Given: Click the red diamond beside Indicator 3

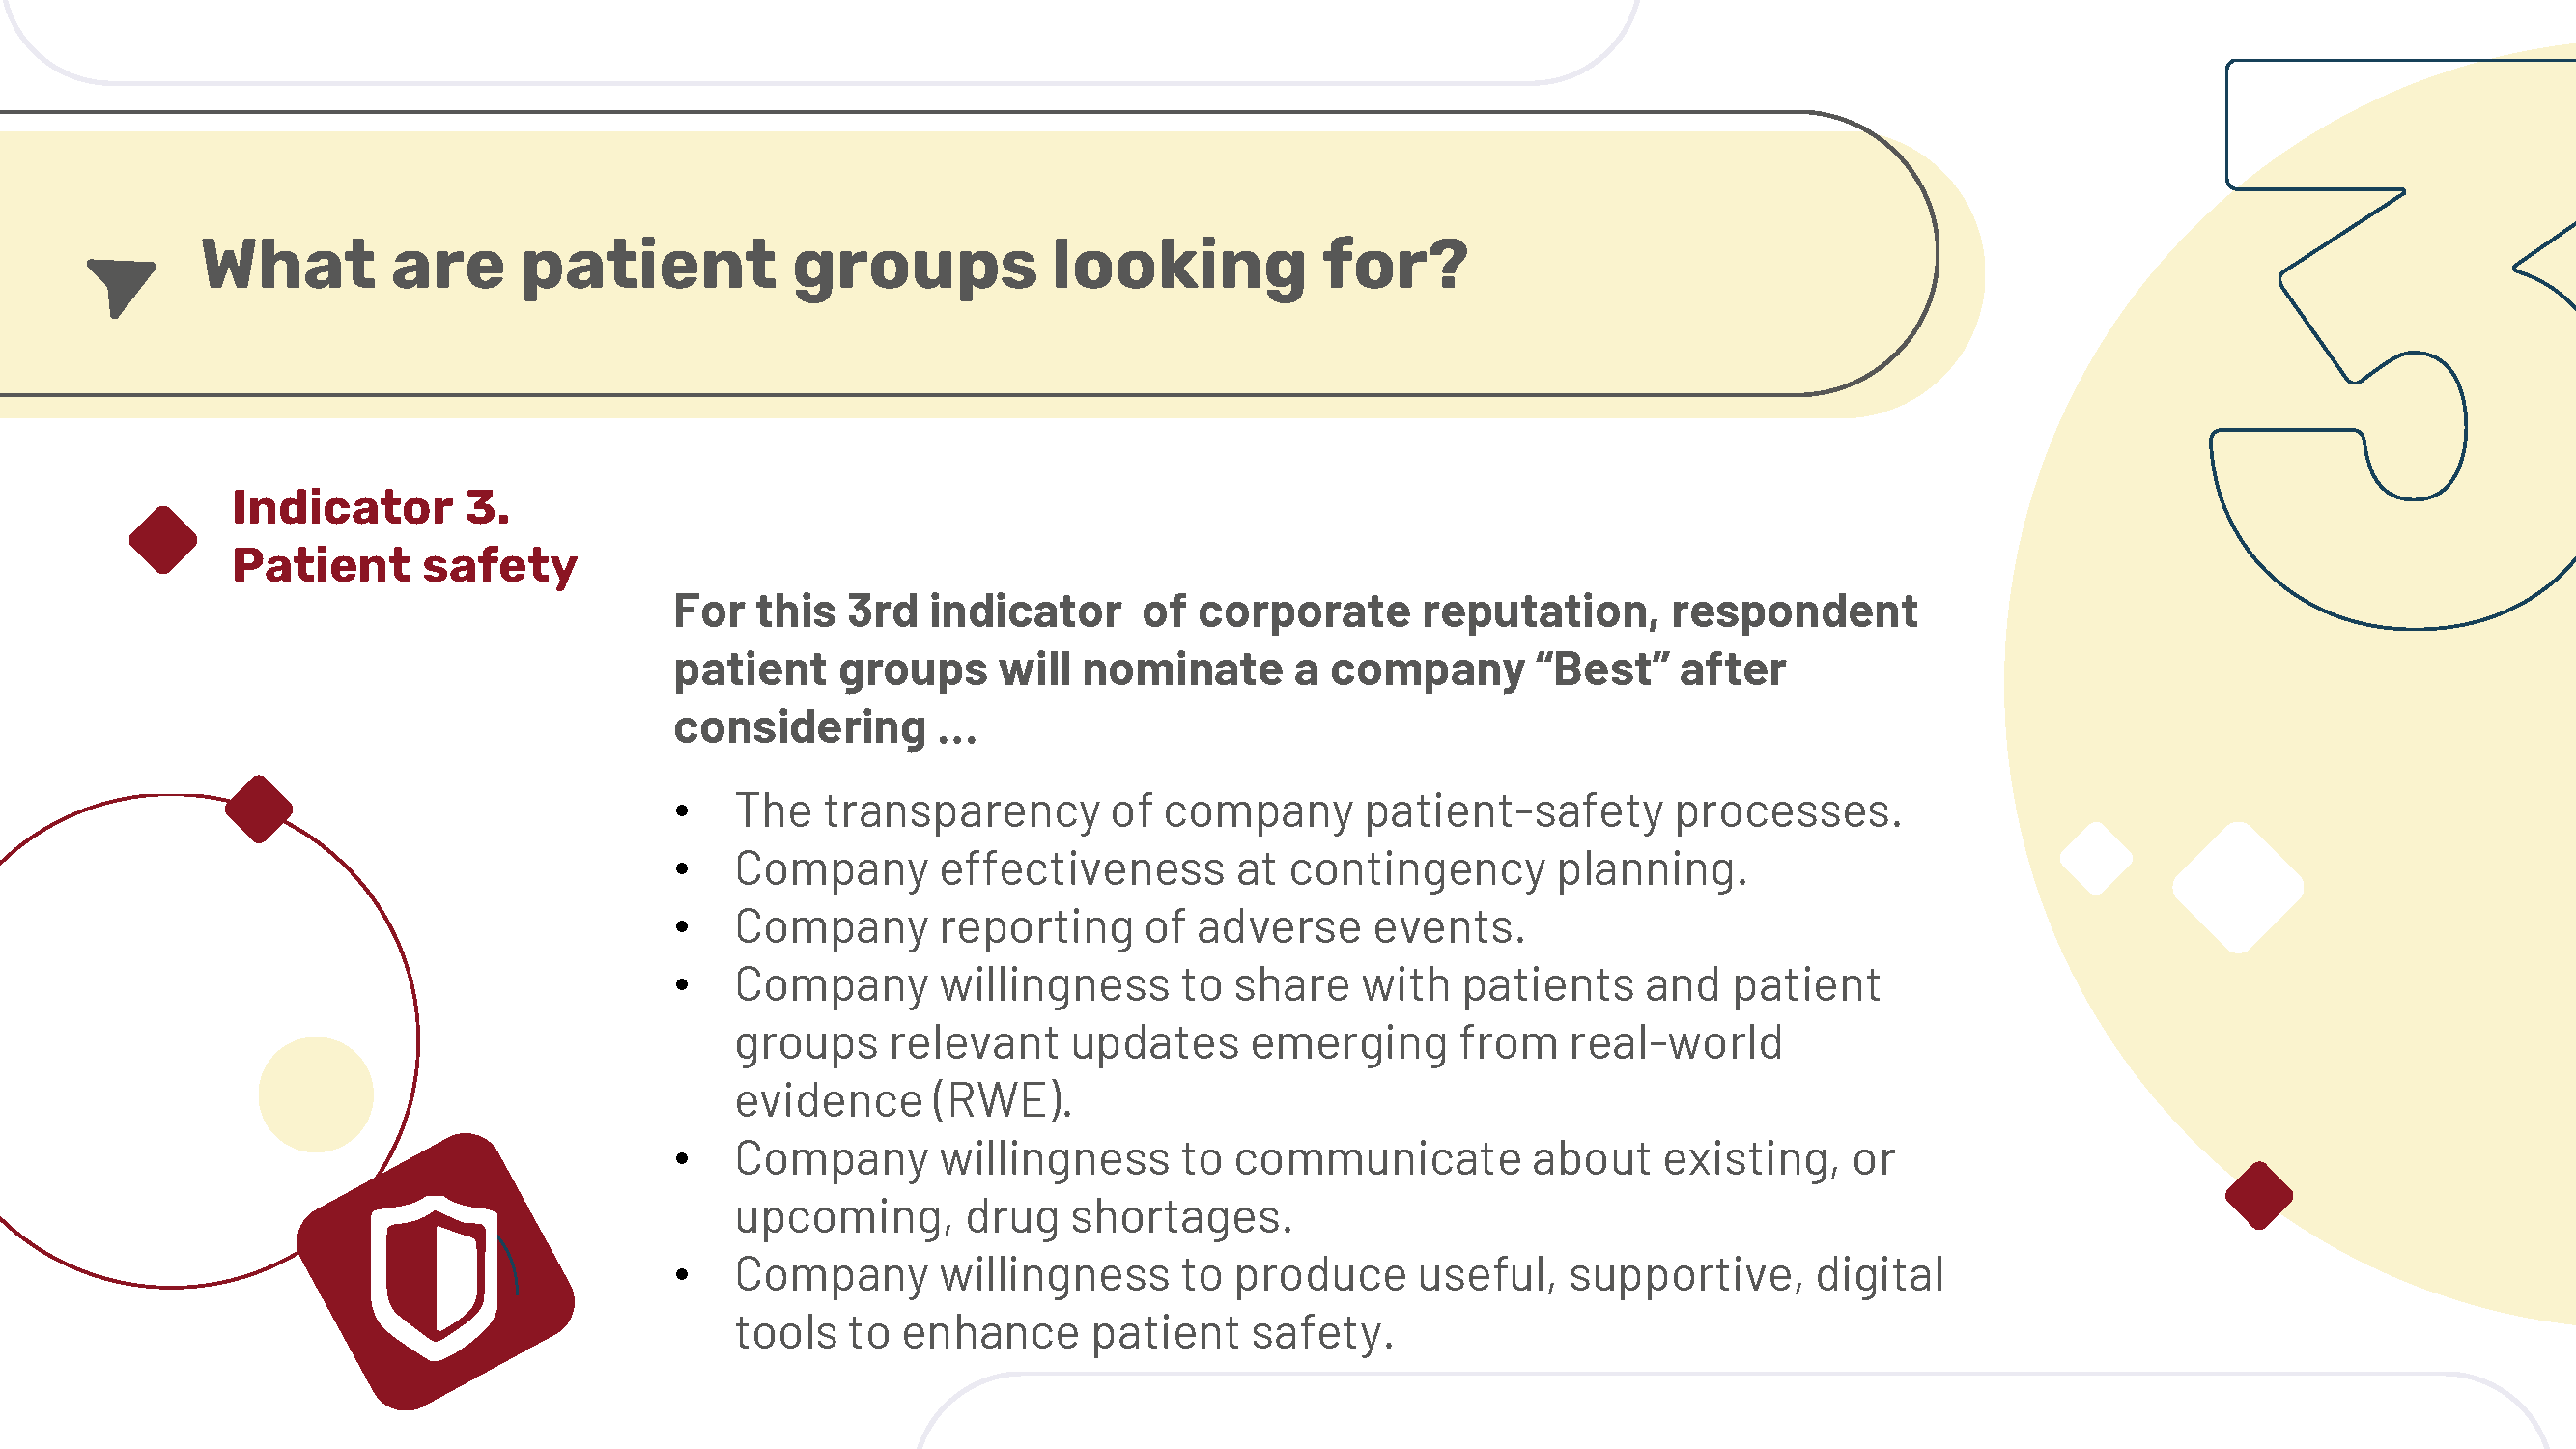Looking at the screenshot, I should pos(163,540).
